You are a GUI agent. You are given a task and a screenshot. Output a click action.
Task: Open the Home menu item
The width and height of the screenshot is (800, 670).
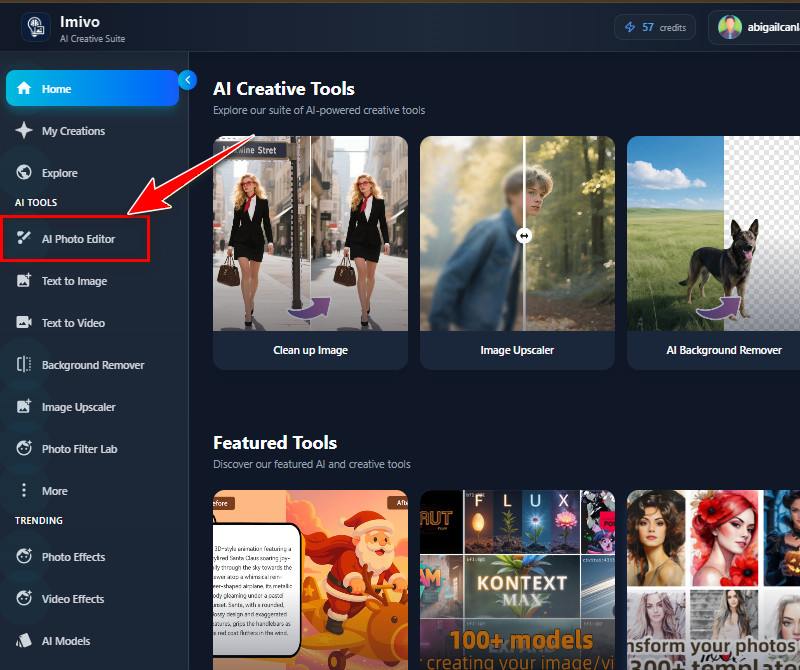92,88
